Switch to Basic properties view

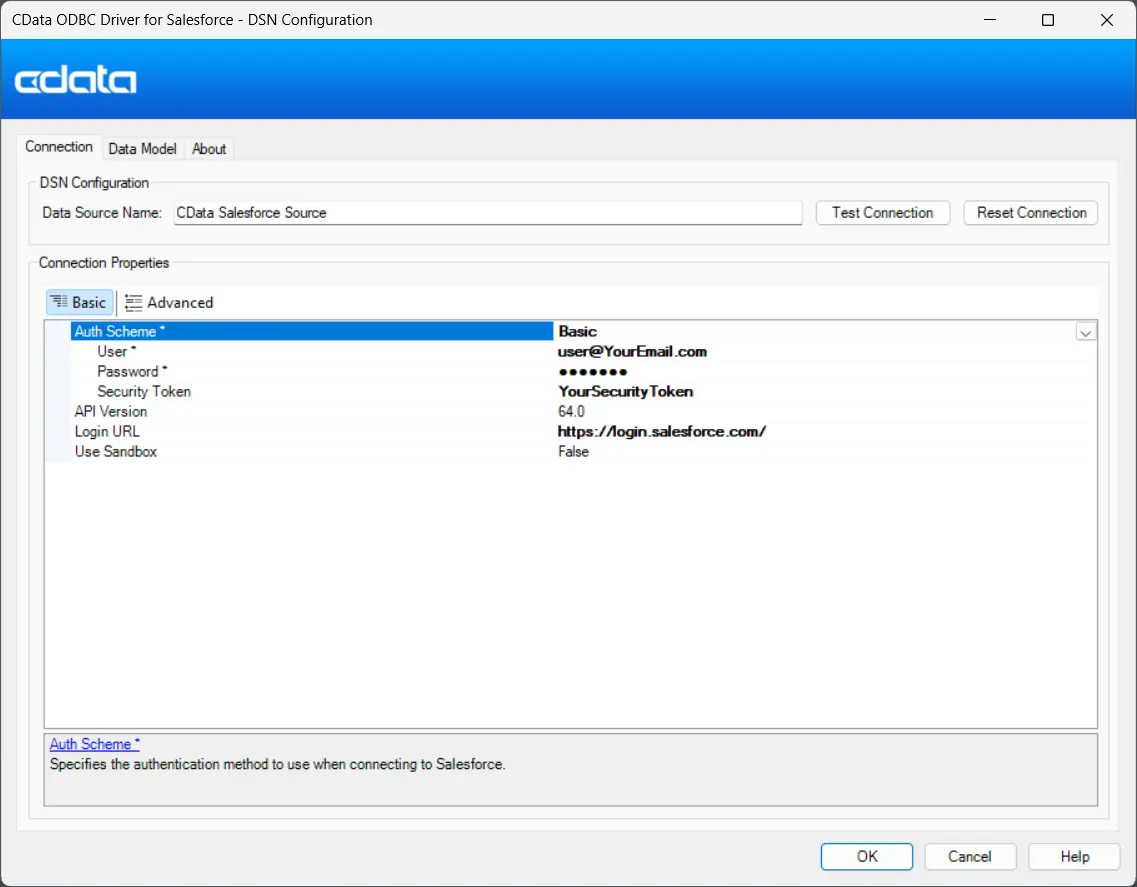point(80,303)
